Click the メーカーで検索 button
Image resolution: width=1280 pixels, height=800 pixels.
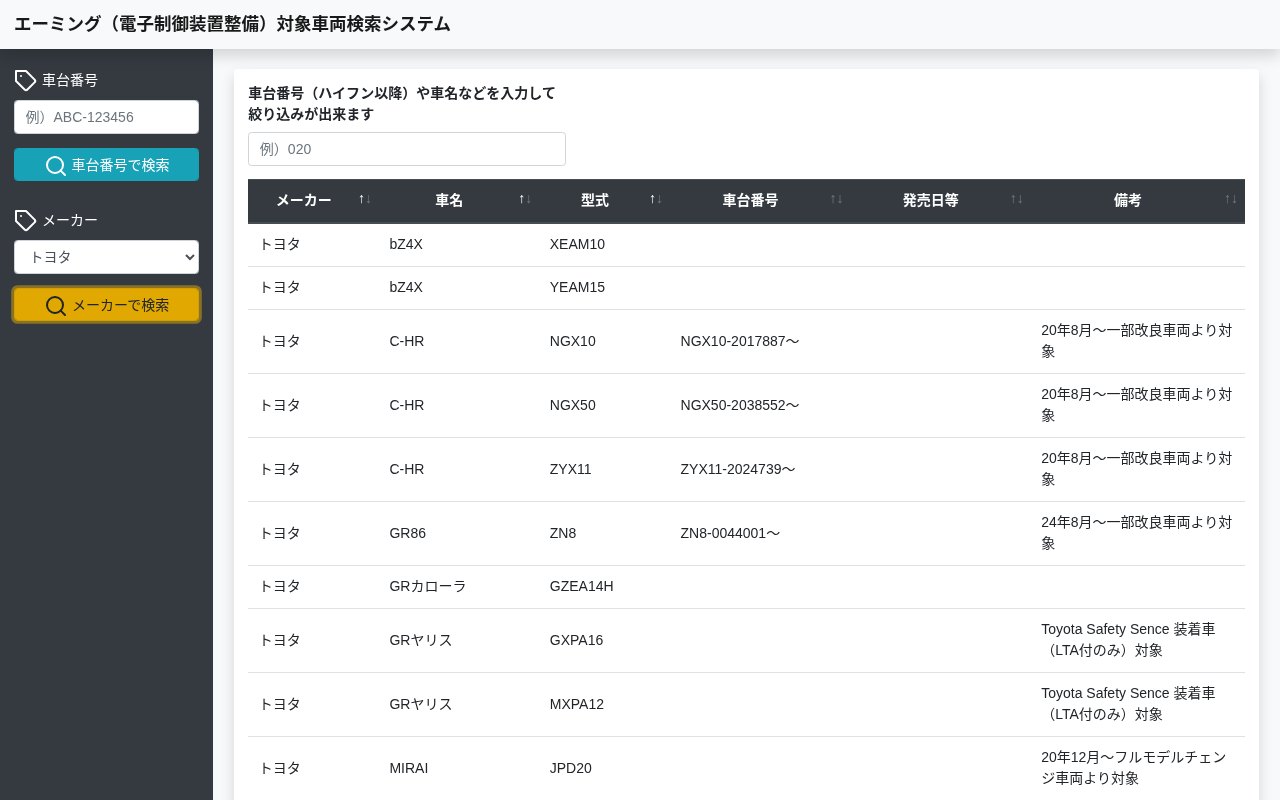[x=106, y=305]
